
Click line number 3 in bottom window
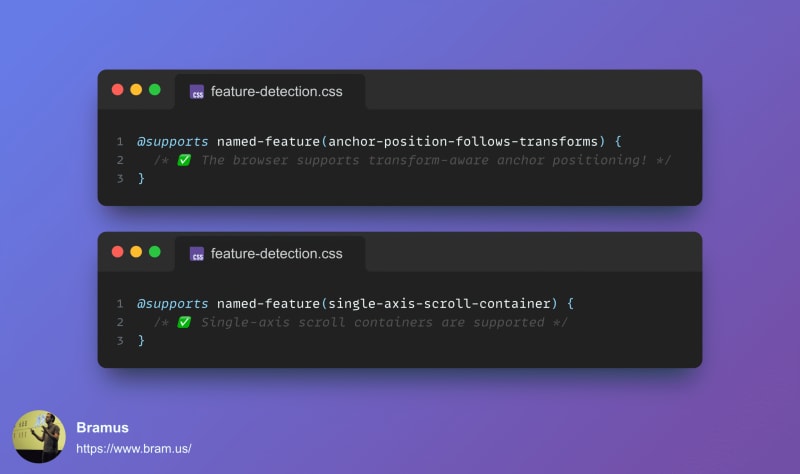(120, 341)
